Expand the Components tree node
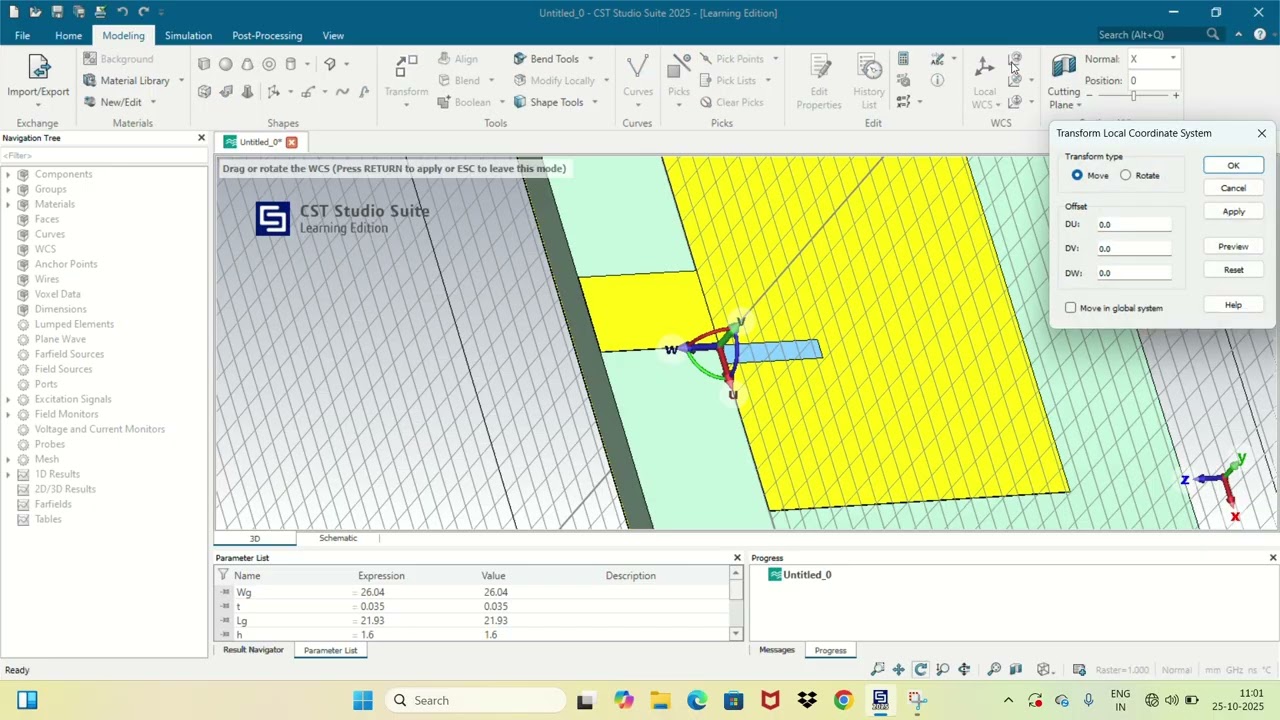Image resolution: width=1280 pixels, height=720 pixels. pyautogui.click(x=9, y=174)
